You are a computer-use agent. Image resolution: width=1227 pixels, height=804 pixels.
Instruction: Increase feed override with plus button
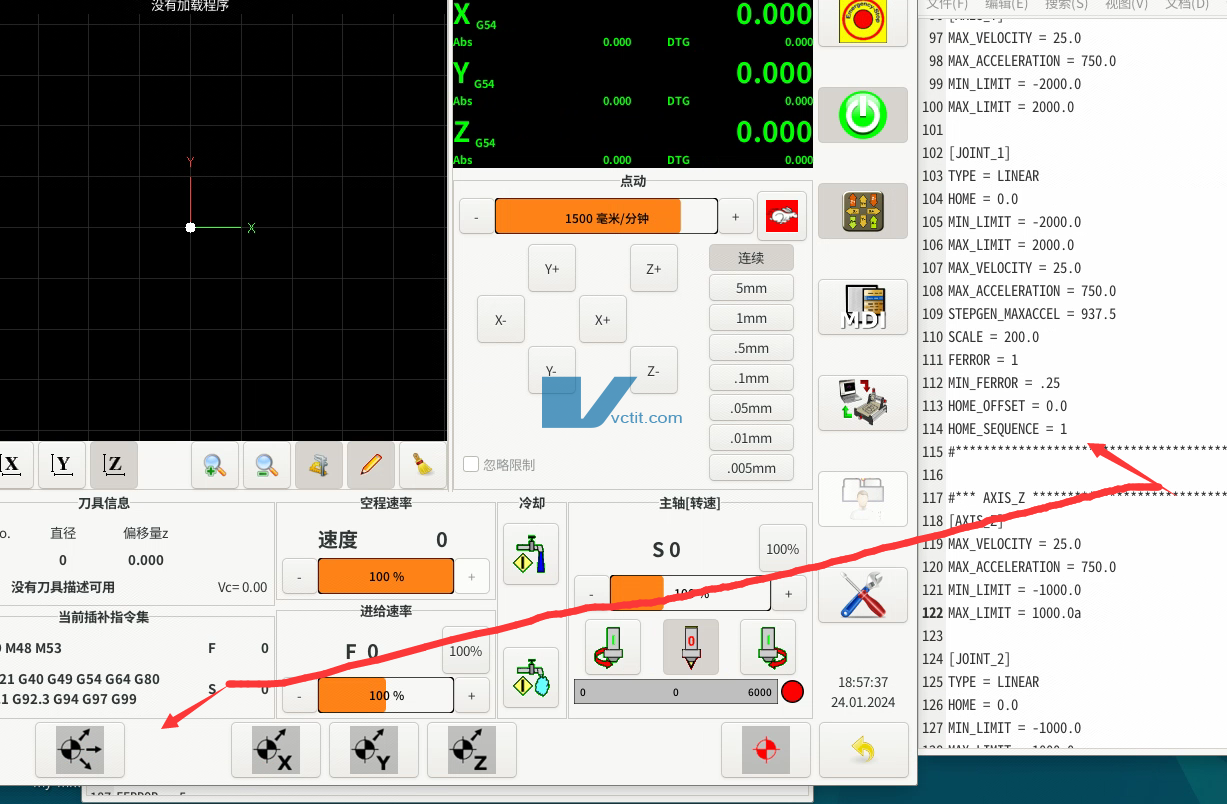click(x=472, y=695)
